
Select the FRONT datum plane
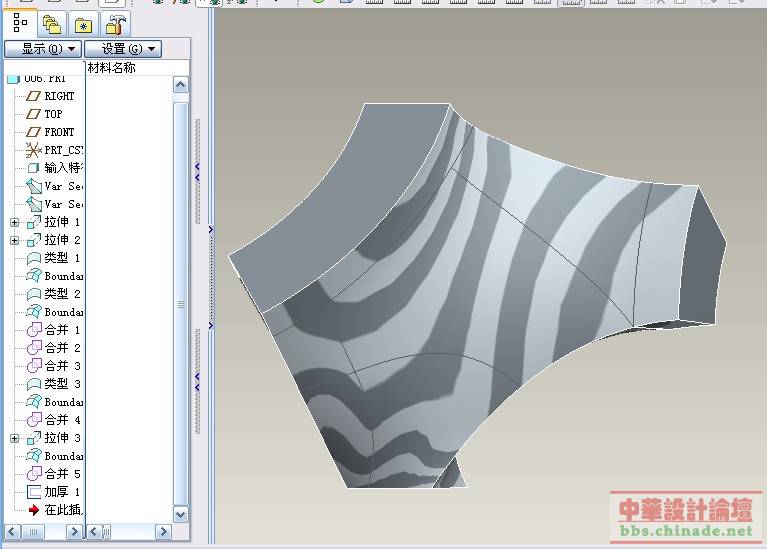click(x=58, y=132)
